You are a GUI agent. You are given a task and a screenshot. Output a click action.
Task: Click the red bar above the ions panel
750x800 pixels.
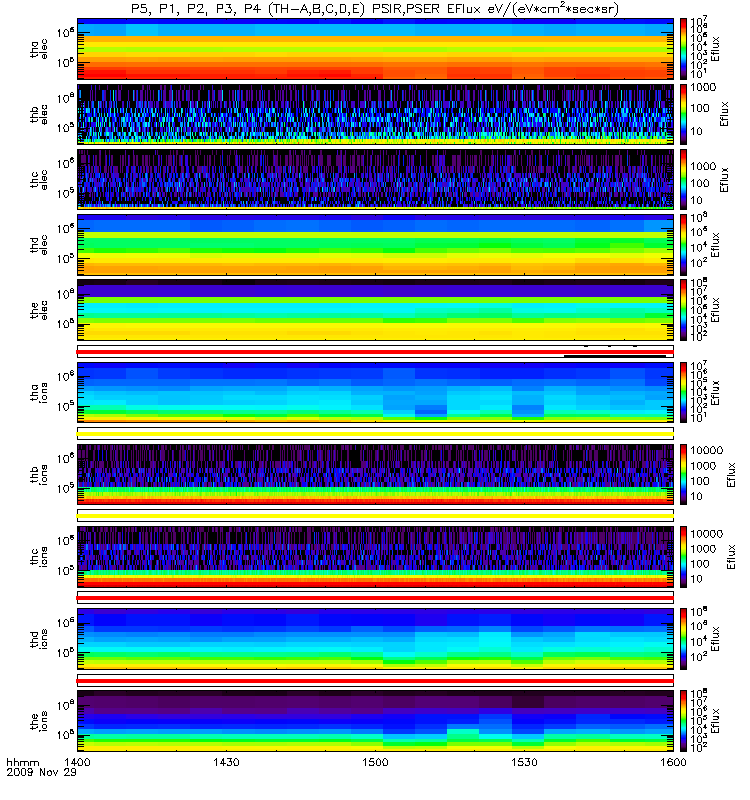click(376, 681)
